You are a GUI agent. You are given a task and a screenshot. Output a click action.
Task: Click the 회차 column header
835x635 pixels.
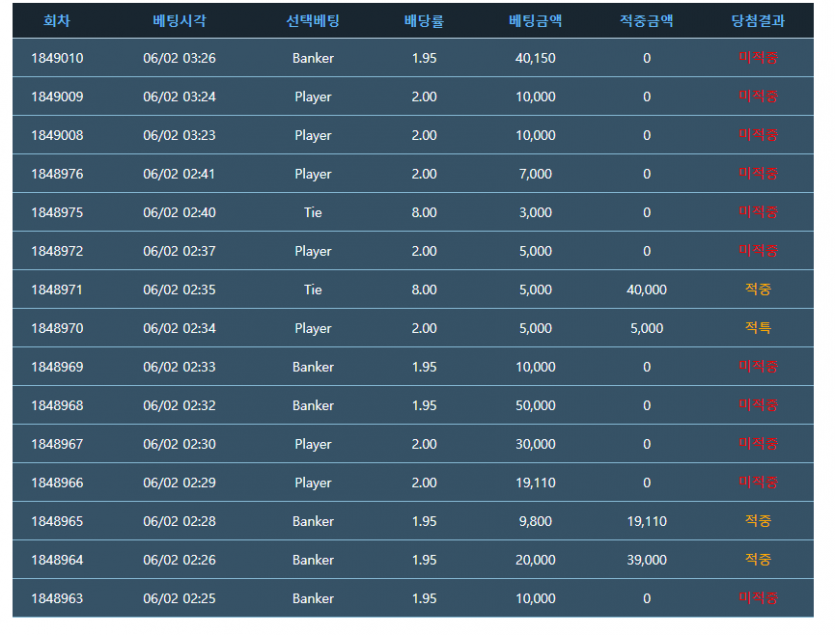(56, 21)
